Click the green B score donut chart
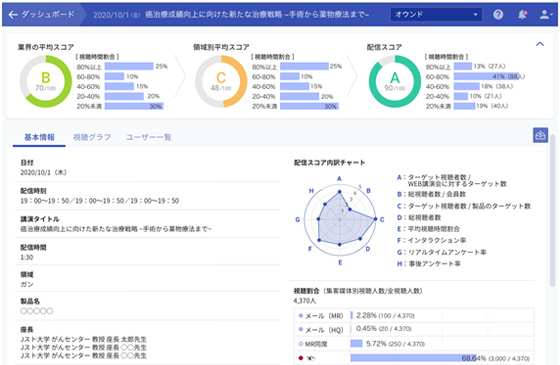The width and height of the screenshot is (560, 365). [46, 81]
